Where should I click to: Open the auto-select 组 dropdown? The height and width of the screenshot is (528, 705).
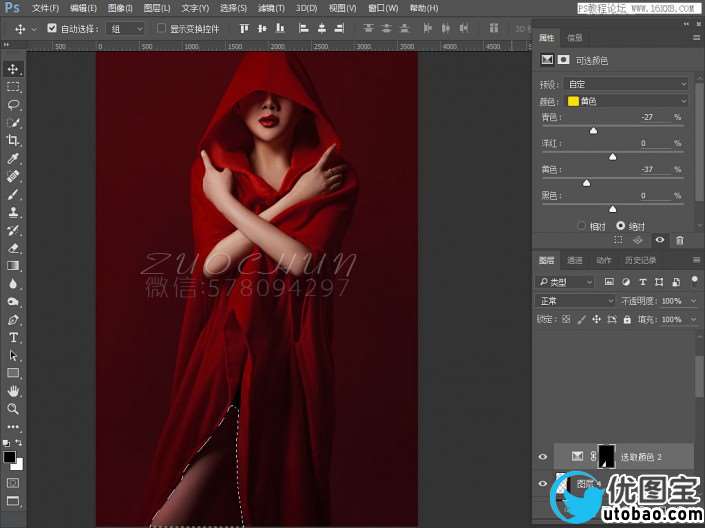[125, 29]
